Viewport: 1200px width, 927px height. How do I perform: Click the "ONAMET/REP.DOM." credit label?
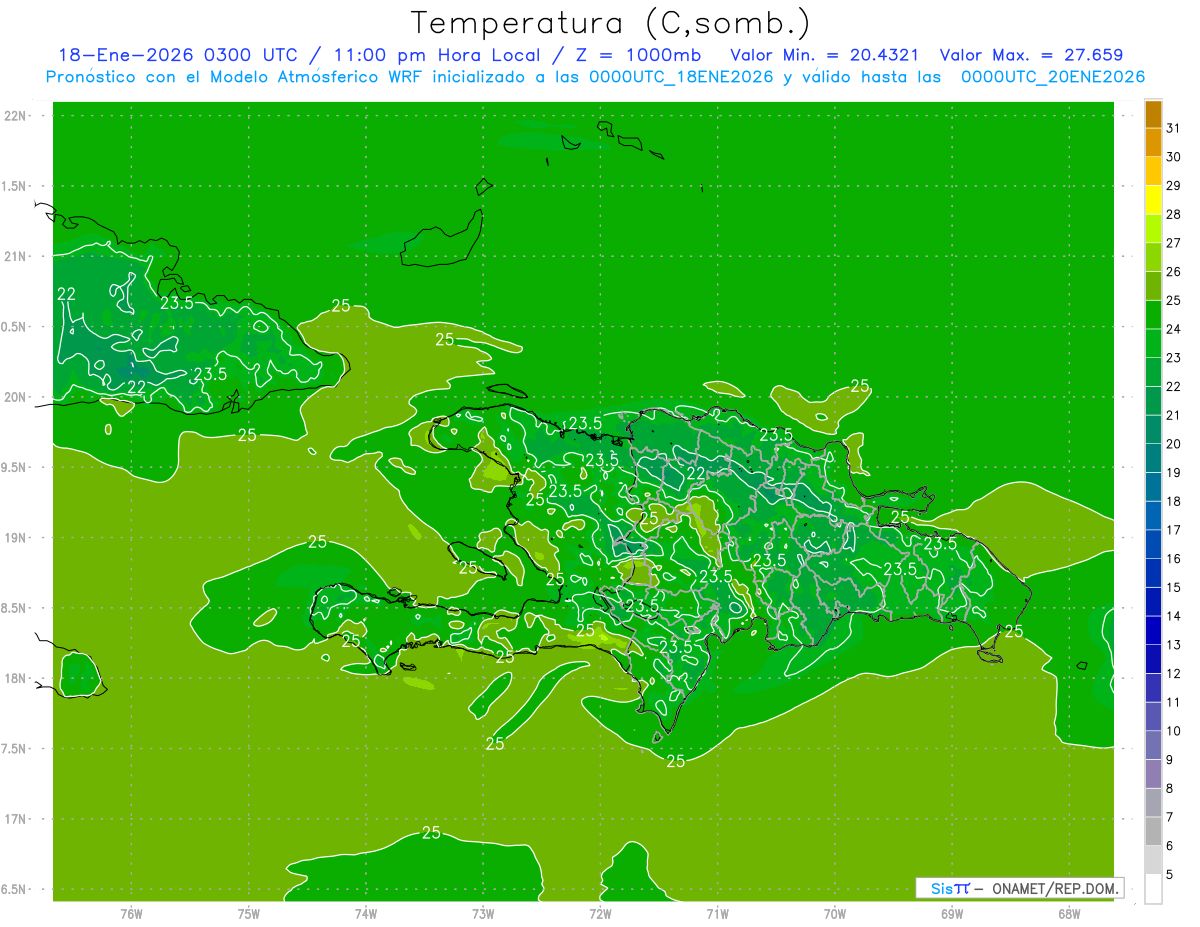click(x=1056, y=888)
